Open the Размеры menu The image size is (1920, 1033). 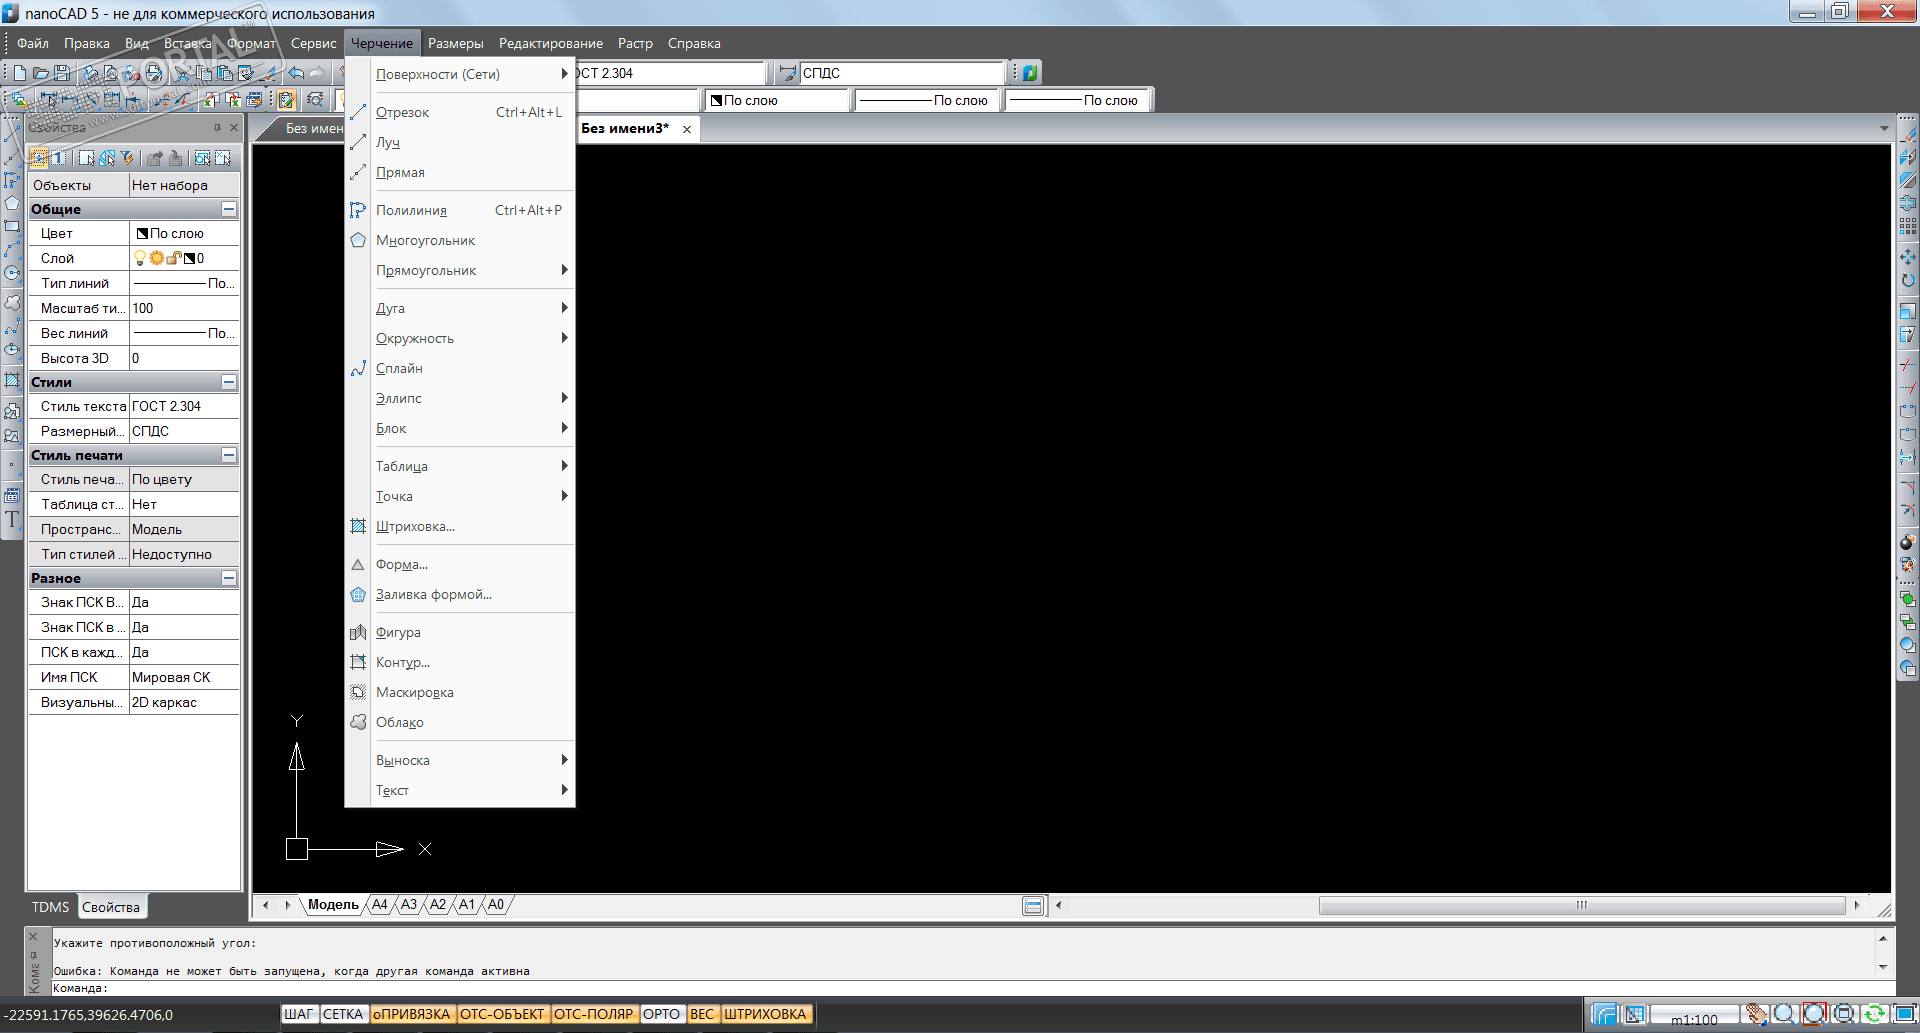(456, 43)
